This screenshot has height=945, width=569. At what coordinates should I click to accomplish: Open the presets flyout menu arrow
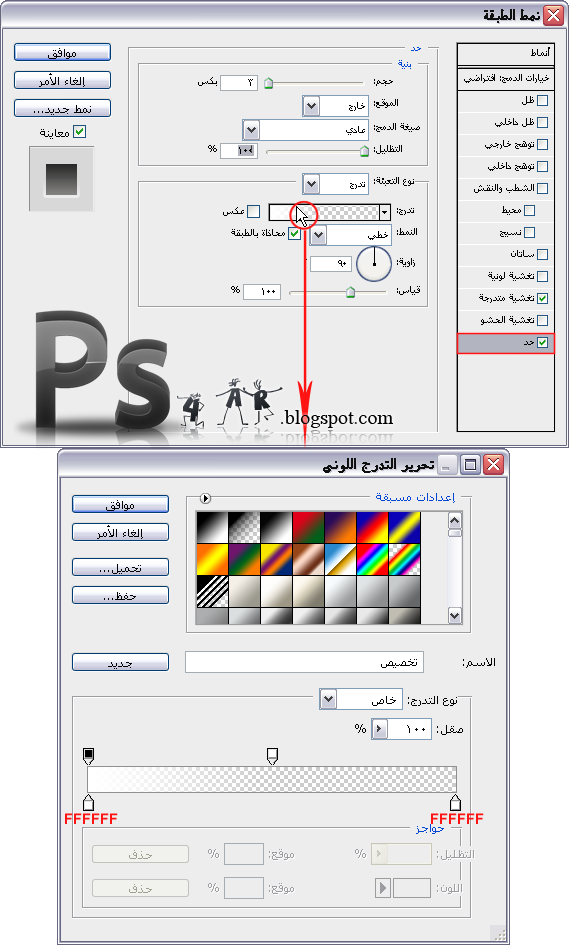[206, 498]
